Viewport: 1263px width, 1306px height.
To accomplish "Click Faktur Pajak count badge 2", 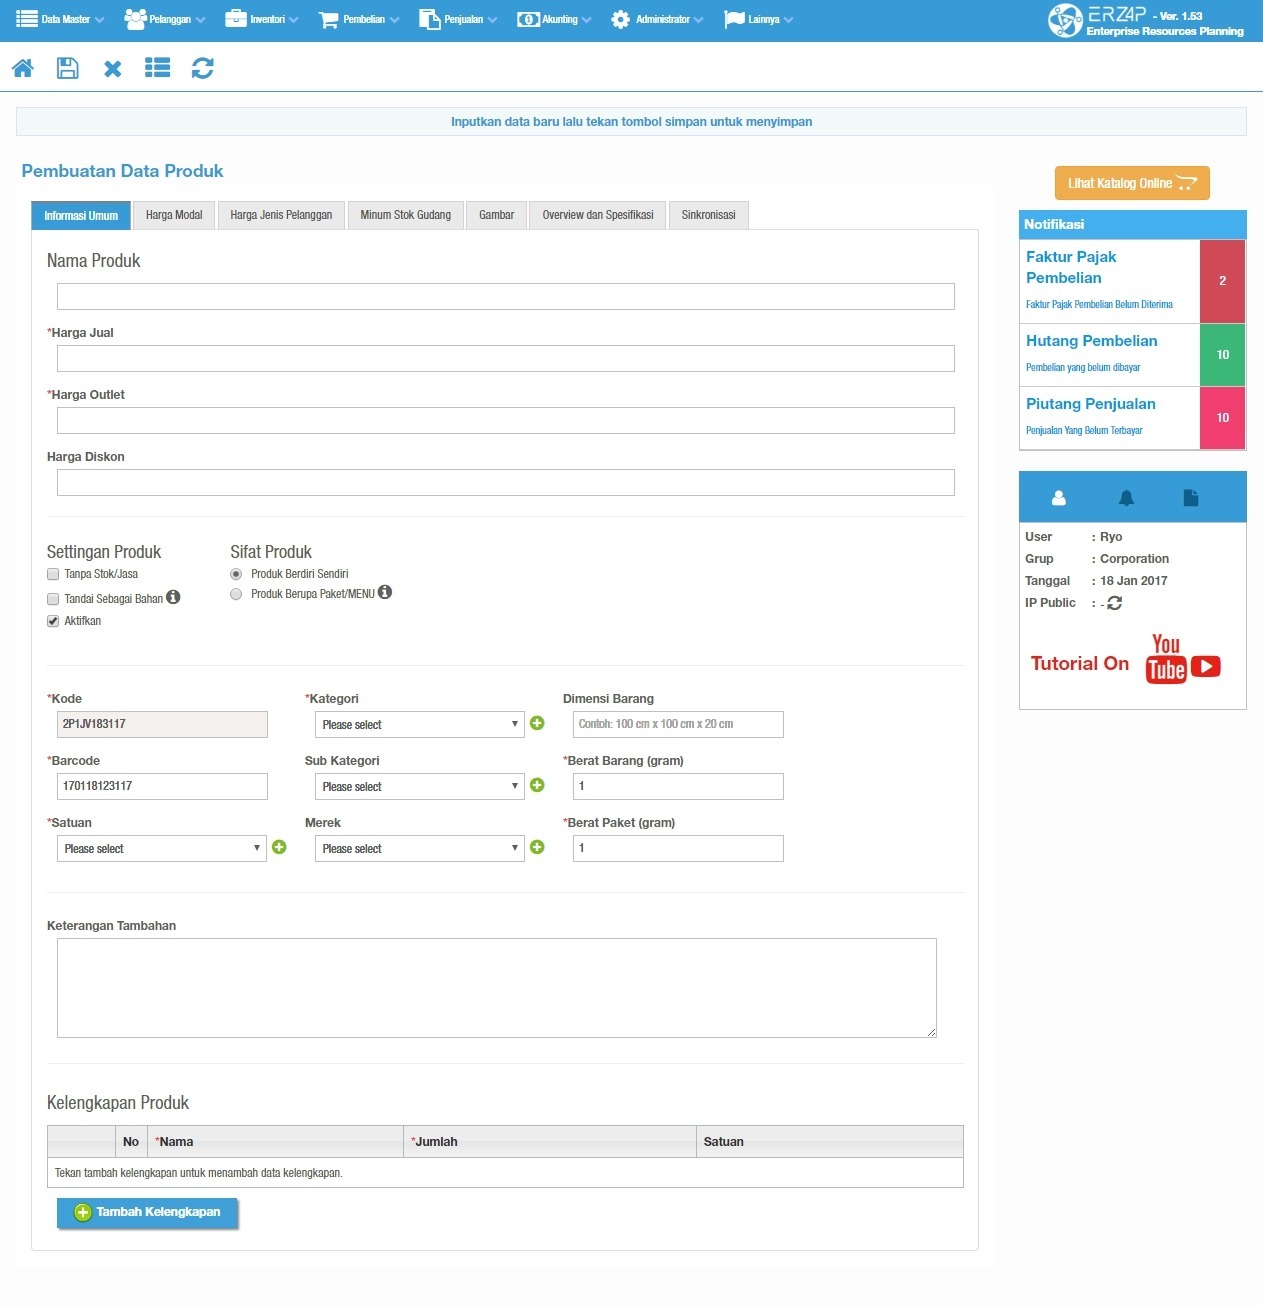I will tap(1222, 281).
